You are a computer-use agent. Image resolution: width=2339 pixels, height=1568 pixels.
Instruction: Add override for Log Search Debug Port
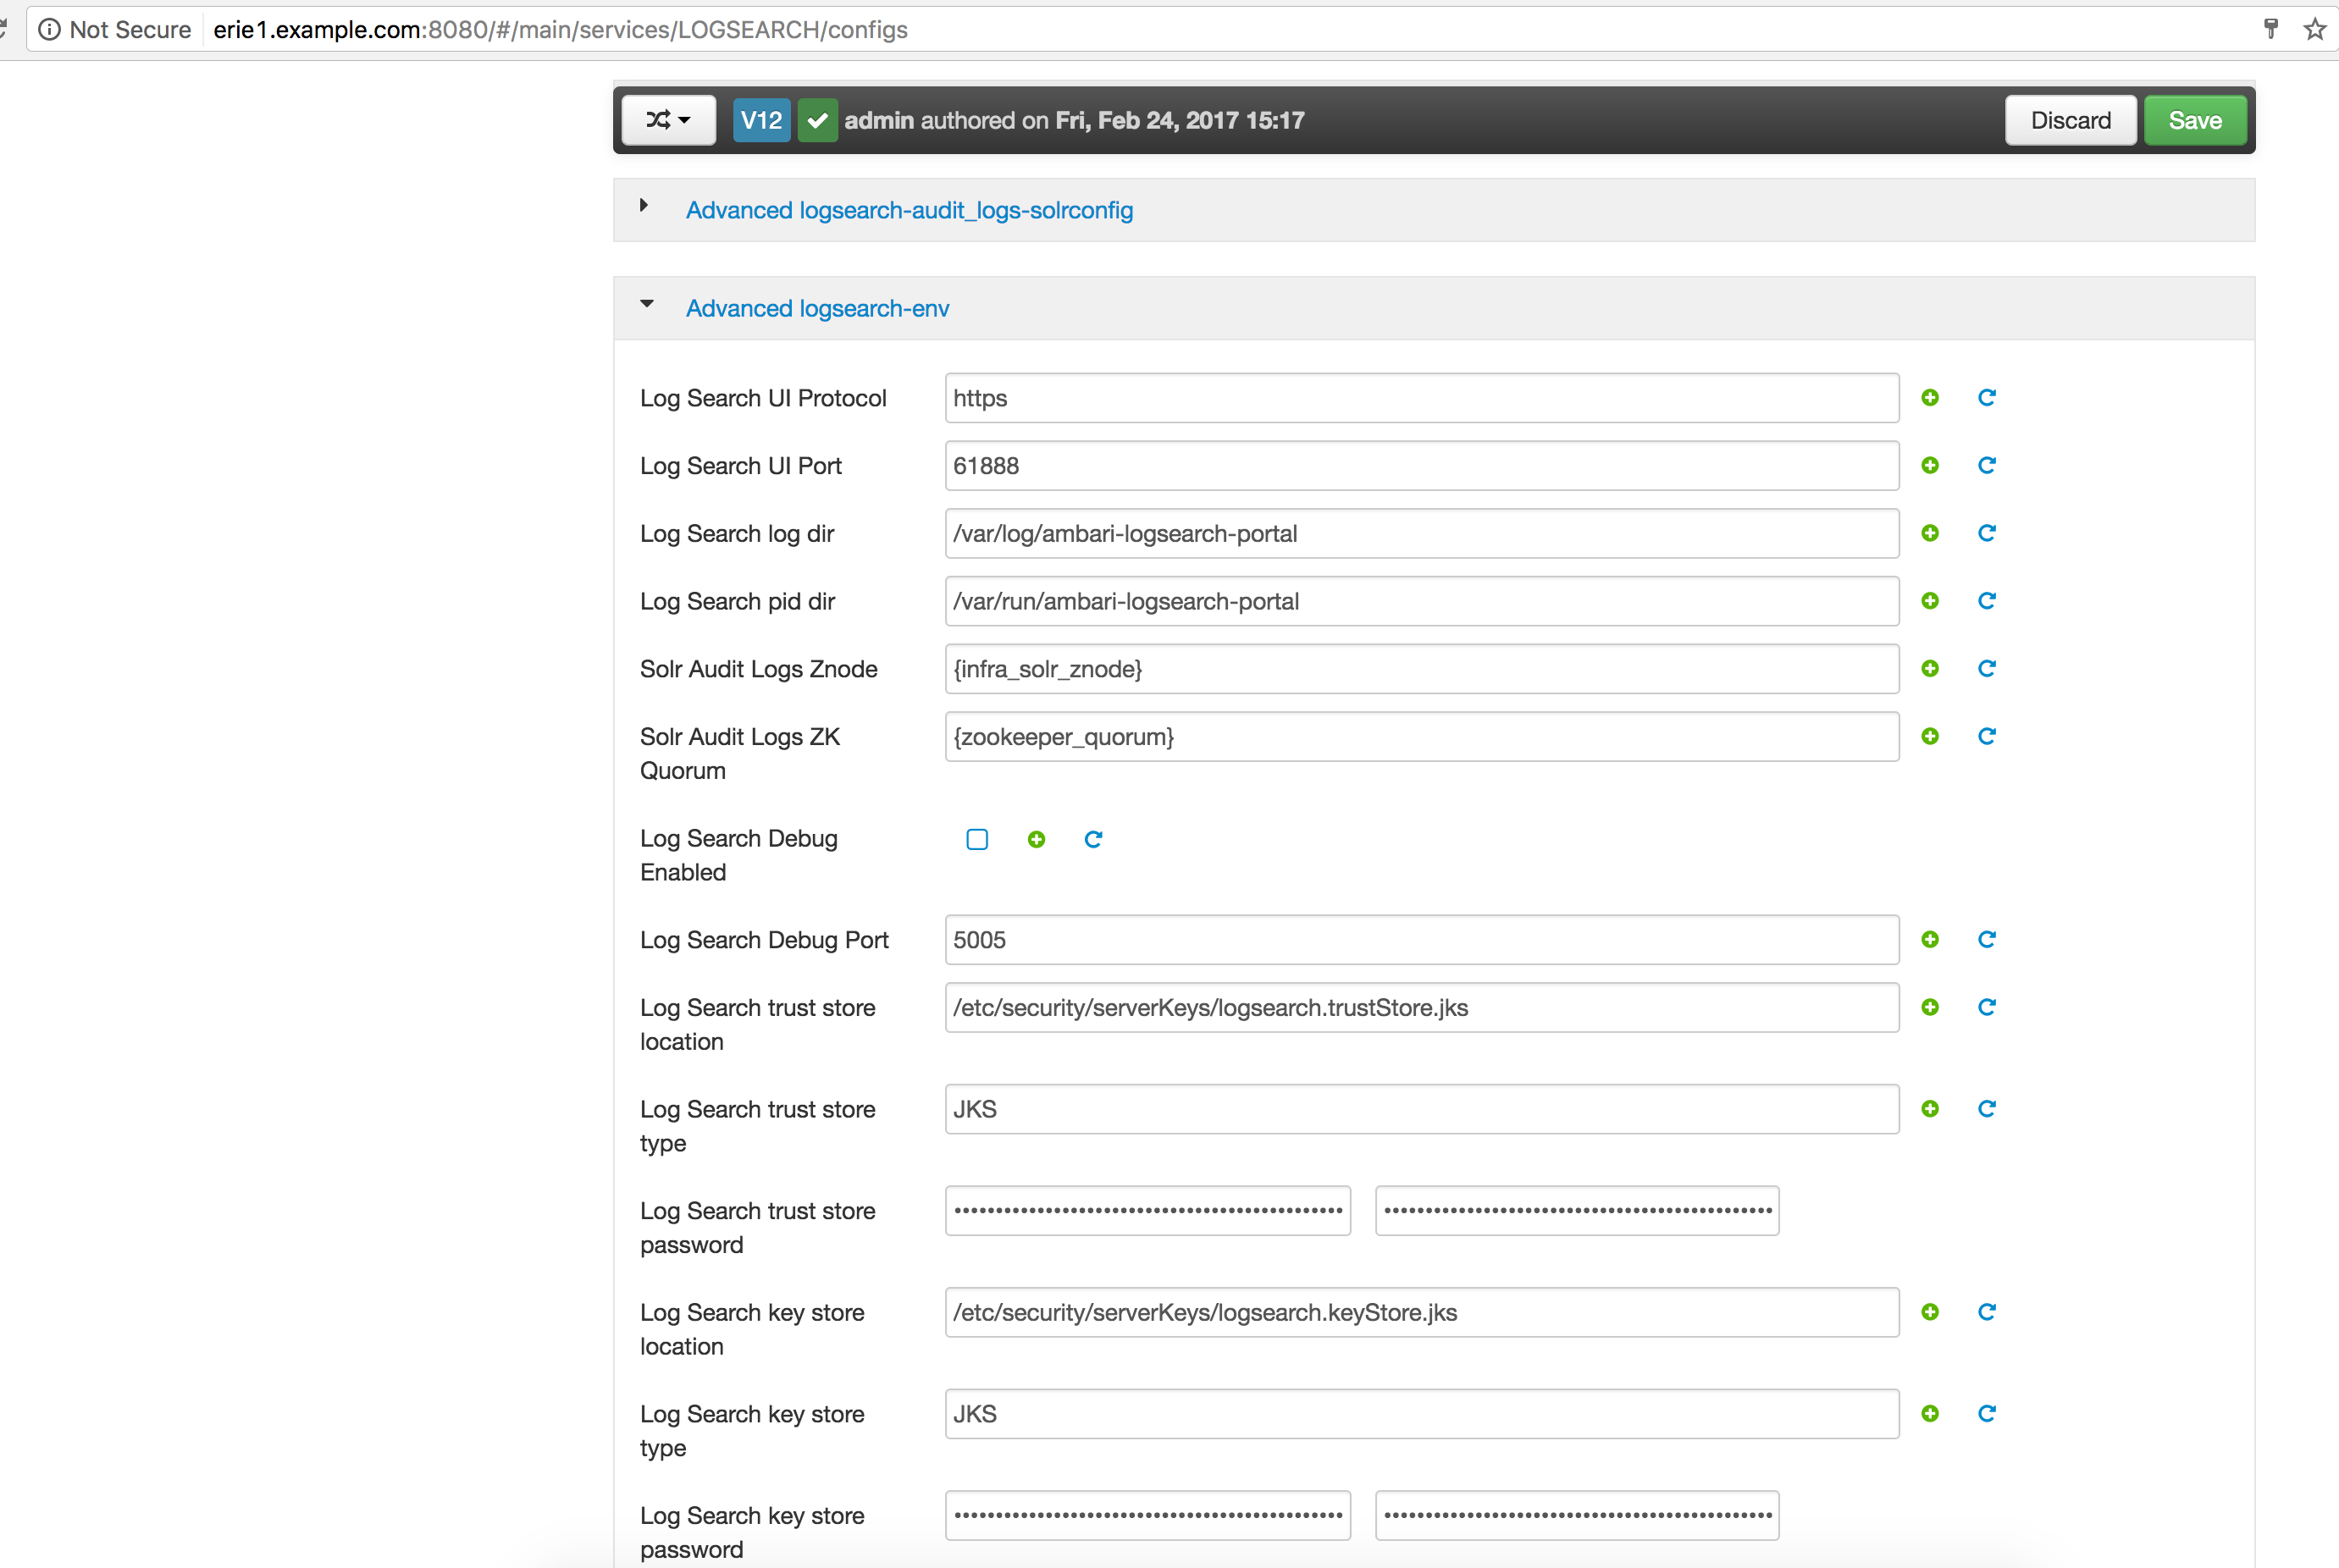click(x=1930, y=939)
